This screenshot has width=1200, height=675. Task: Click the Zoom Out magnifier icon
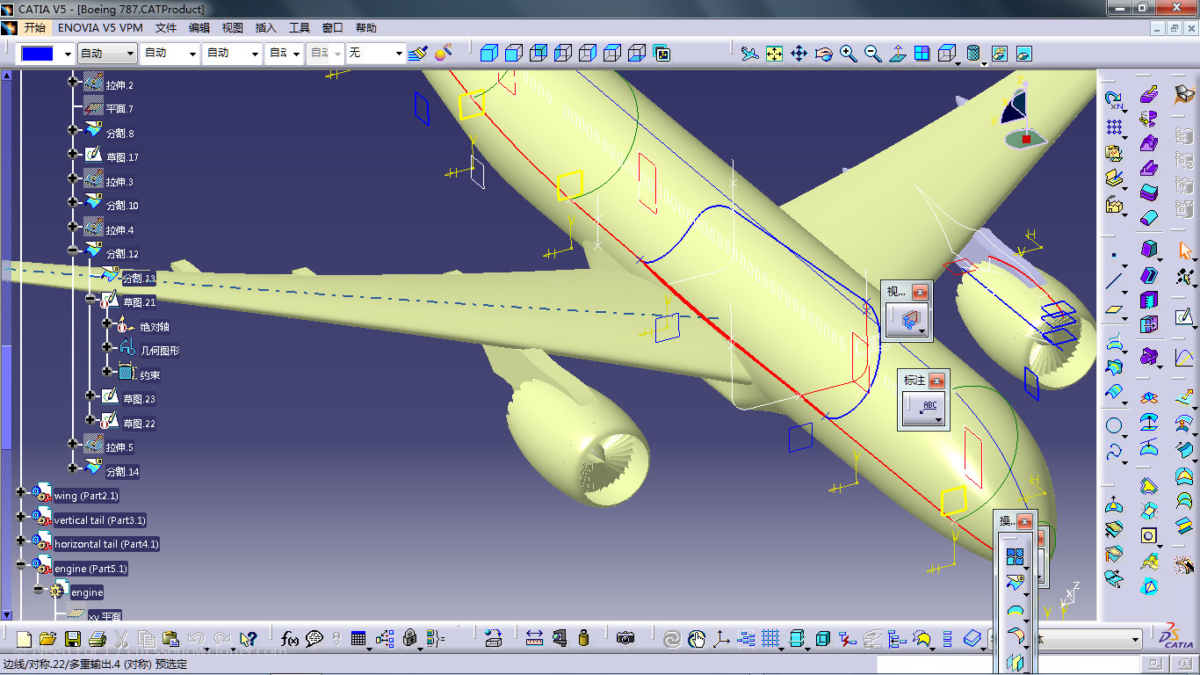coord(873,53)
